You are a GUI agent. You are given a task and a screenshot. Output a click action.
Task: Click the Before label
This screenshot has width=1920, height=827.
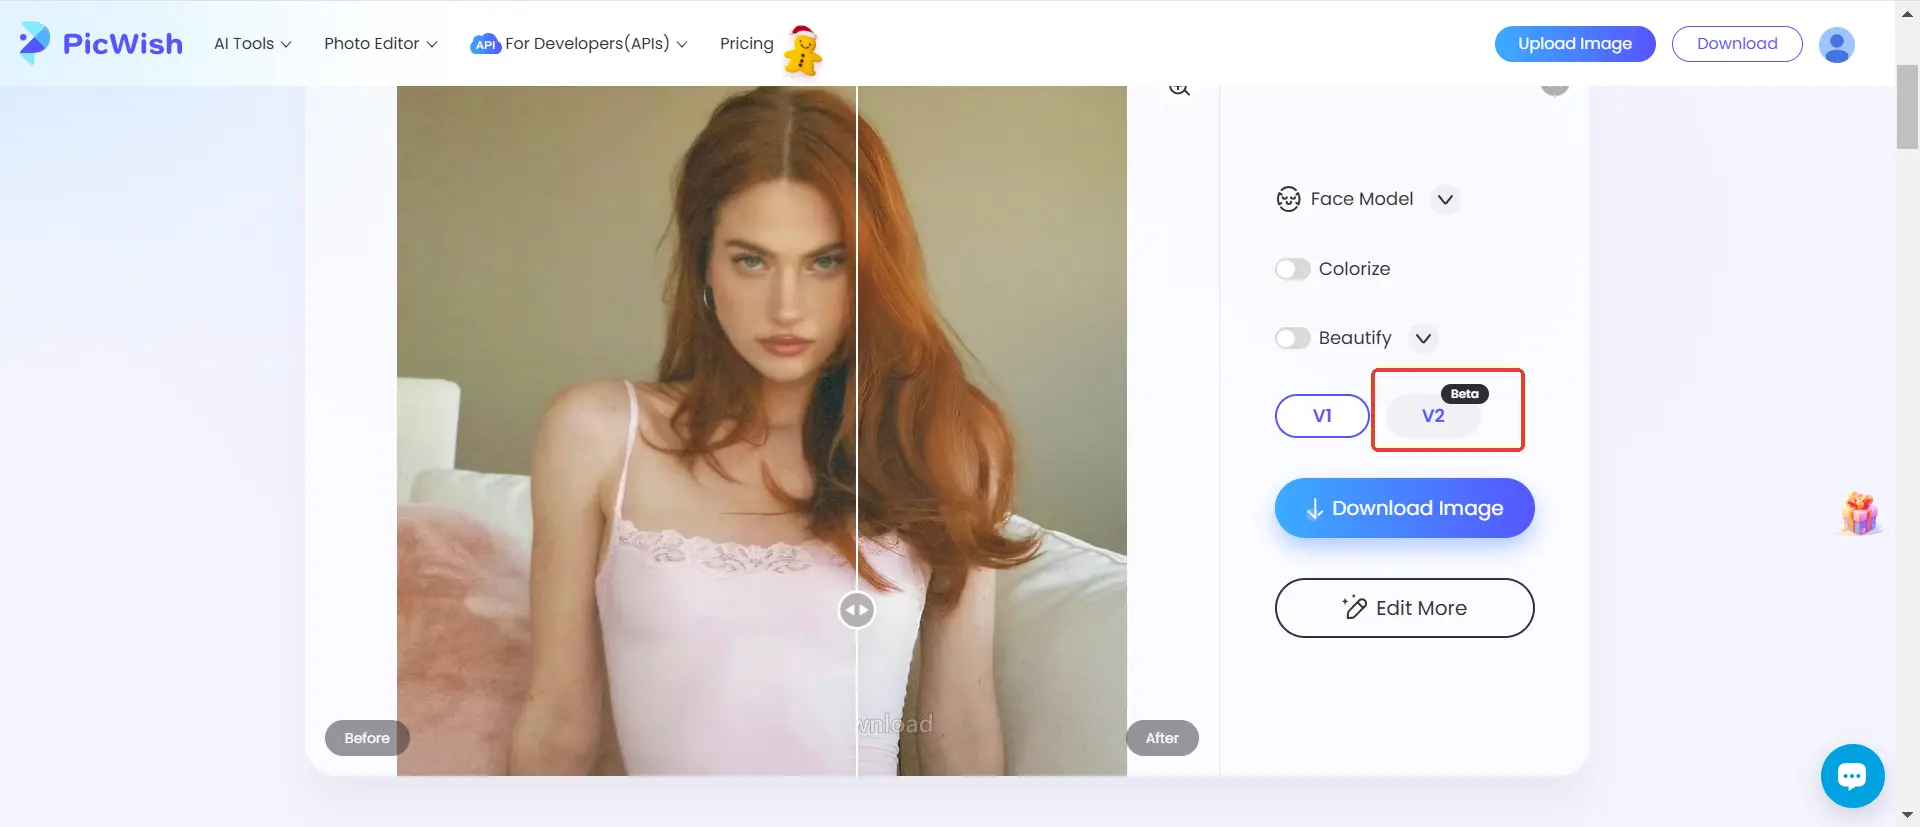point(367,738)
